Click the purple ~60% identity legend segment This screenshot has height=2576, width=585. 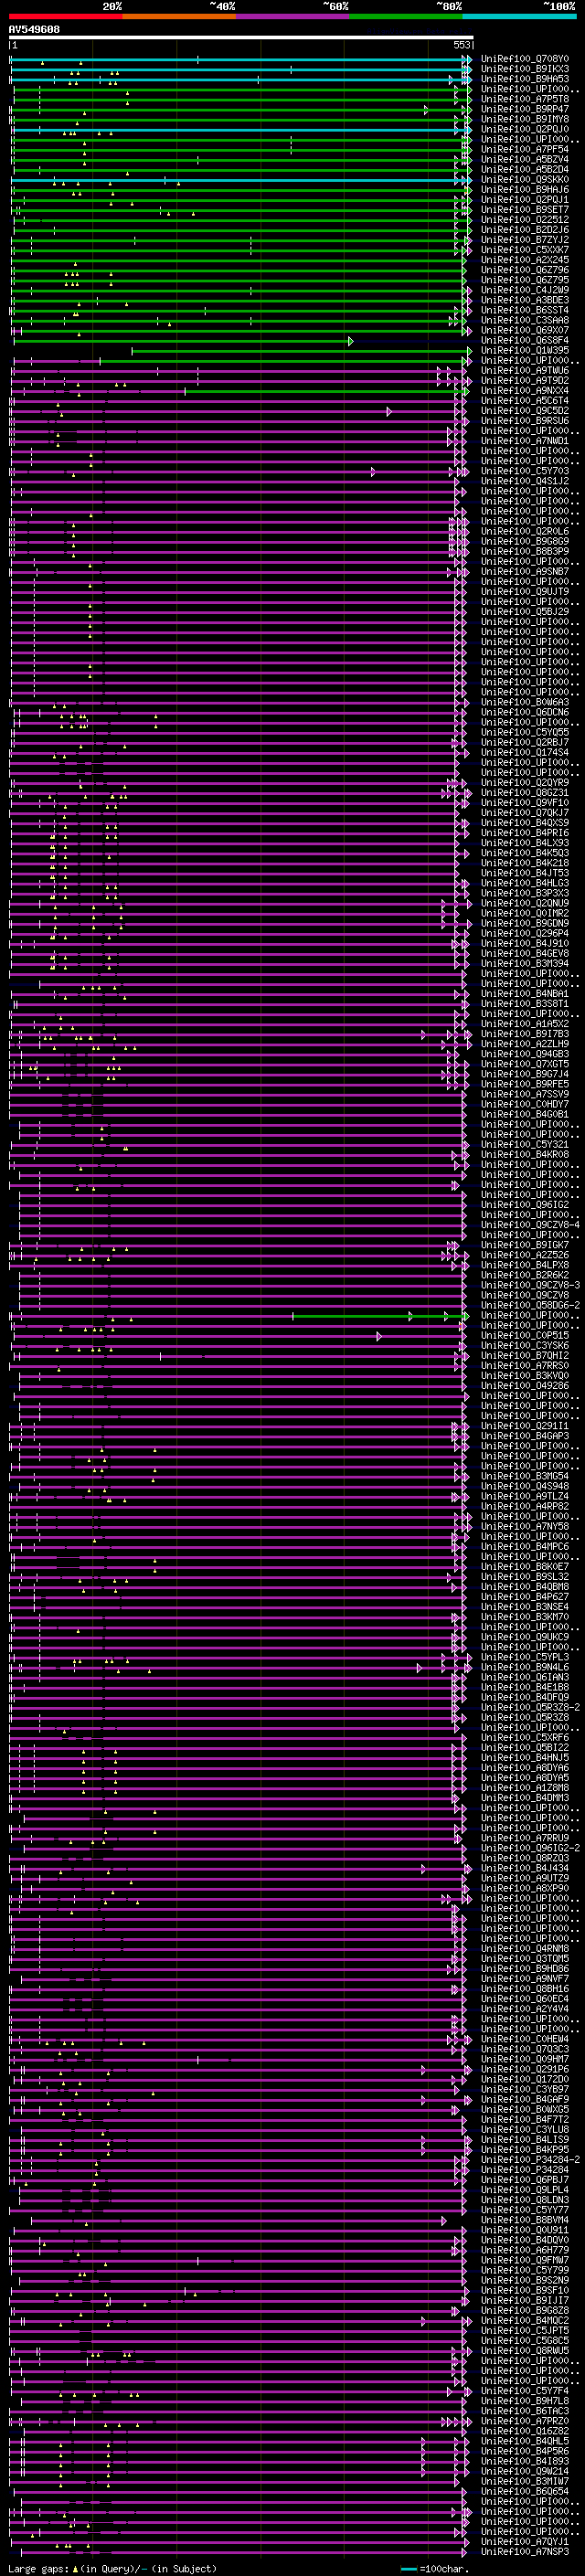(x=293, y=16)
